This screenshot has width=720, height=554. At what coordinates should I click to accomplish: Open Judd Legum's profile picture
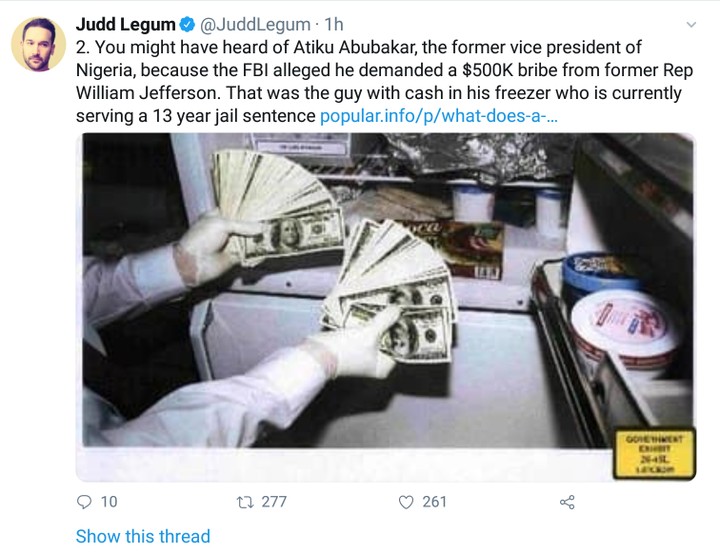38,45
